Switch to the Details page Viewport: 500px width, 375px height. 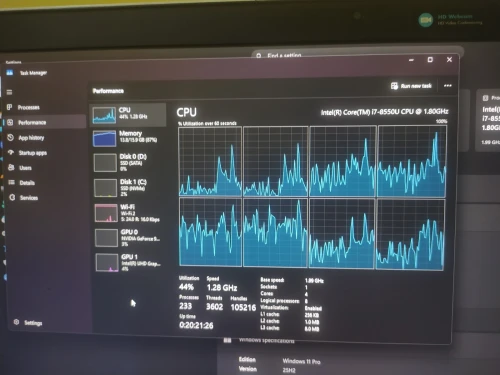[x=27, y=183]
